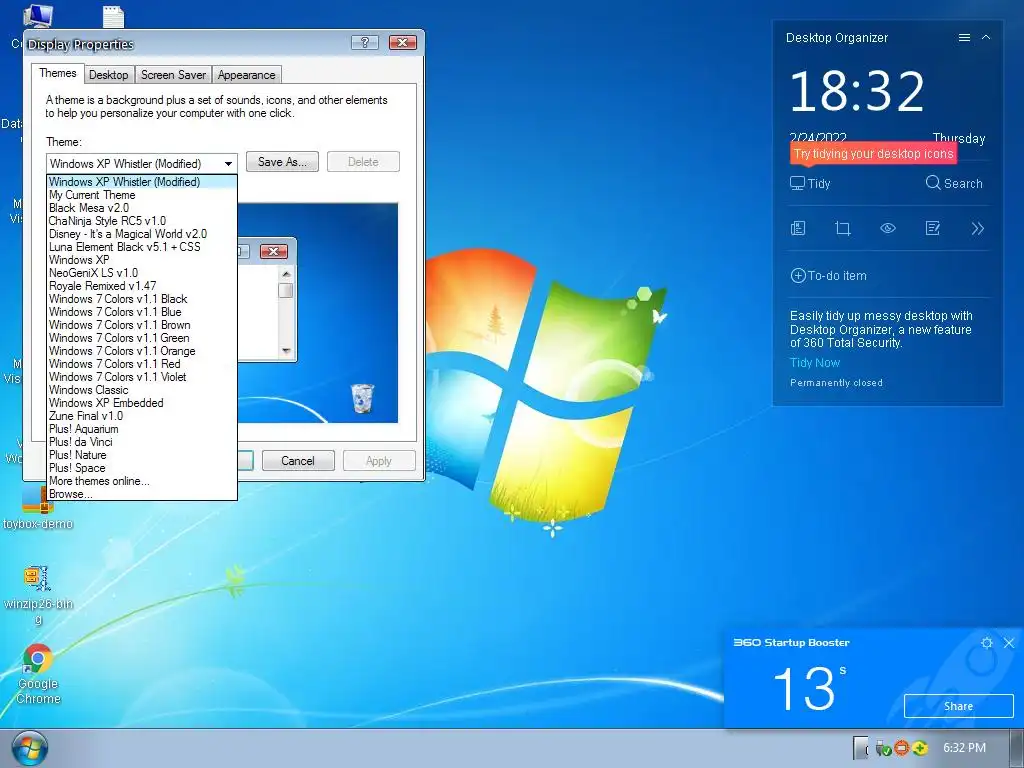
Task: Click Share in 360 Startup Booster
Action: [x=958, y=706]
